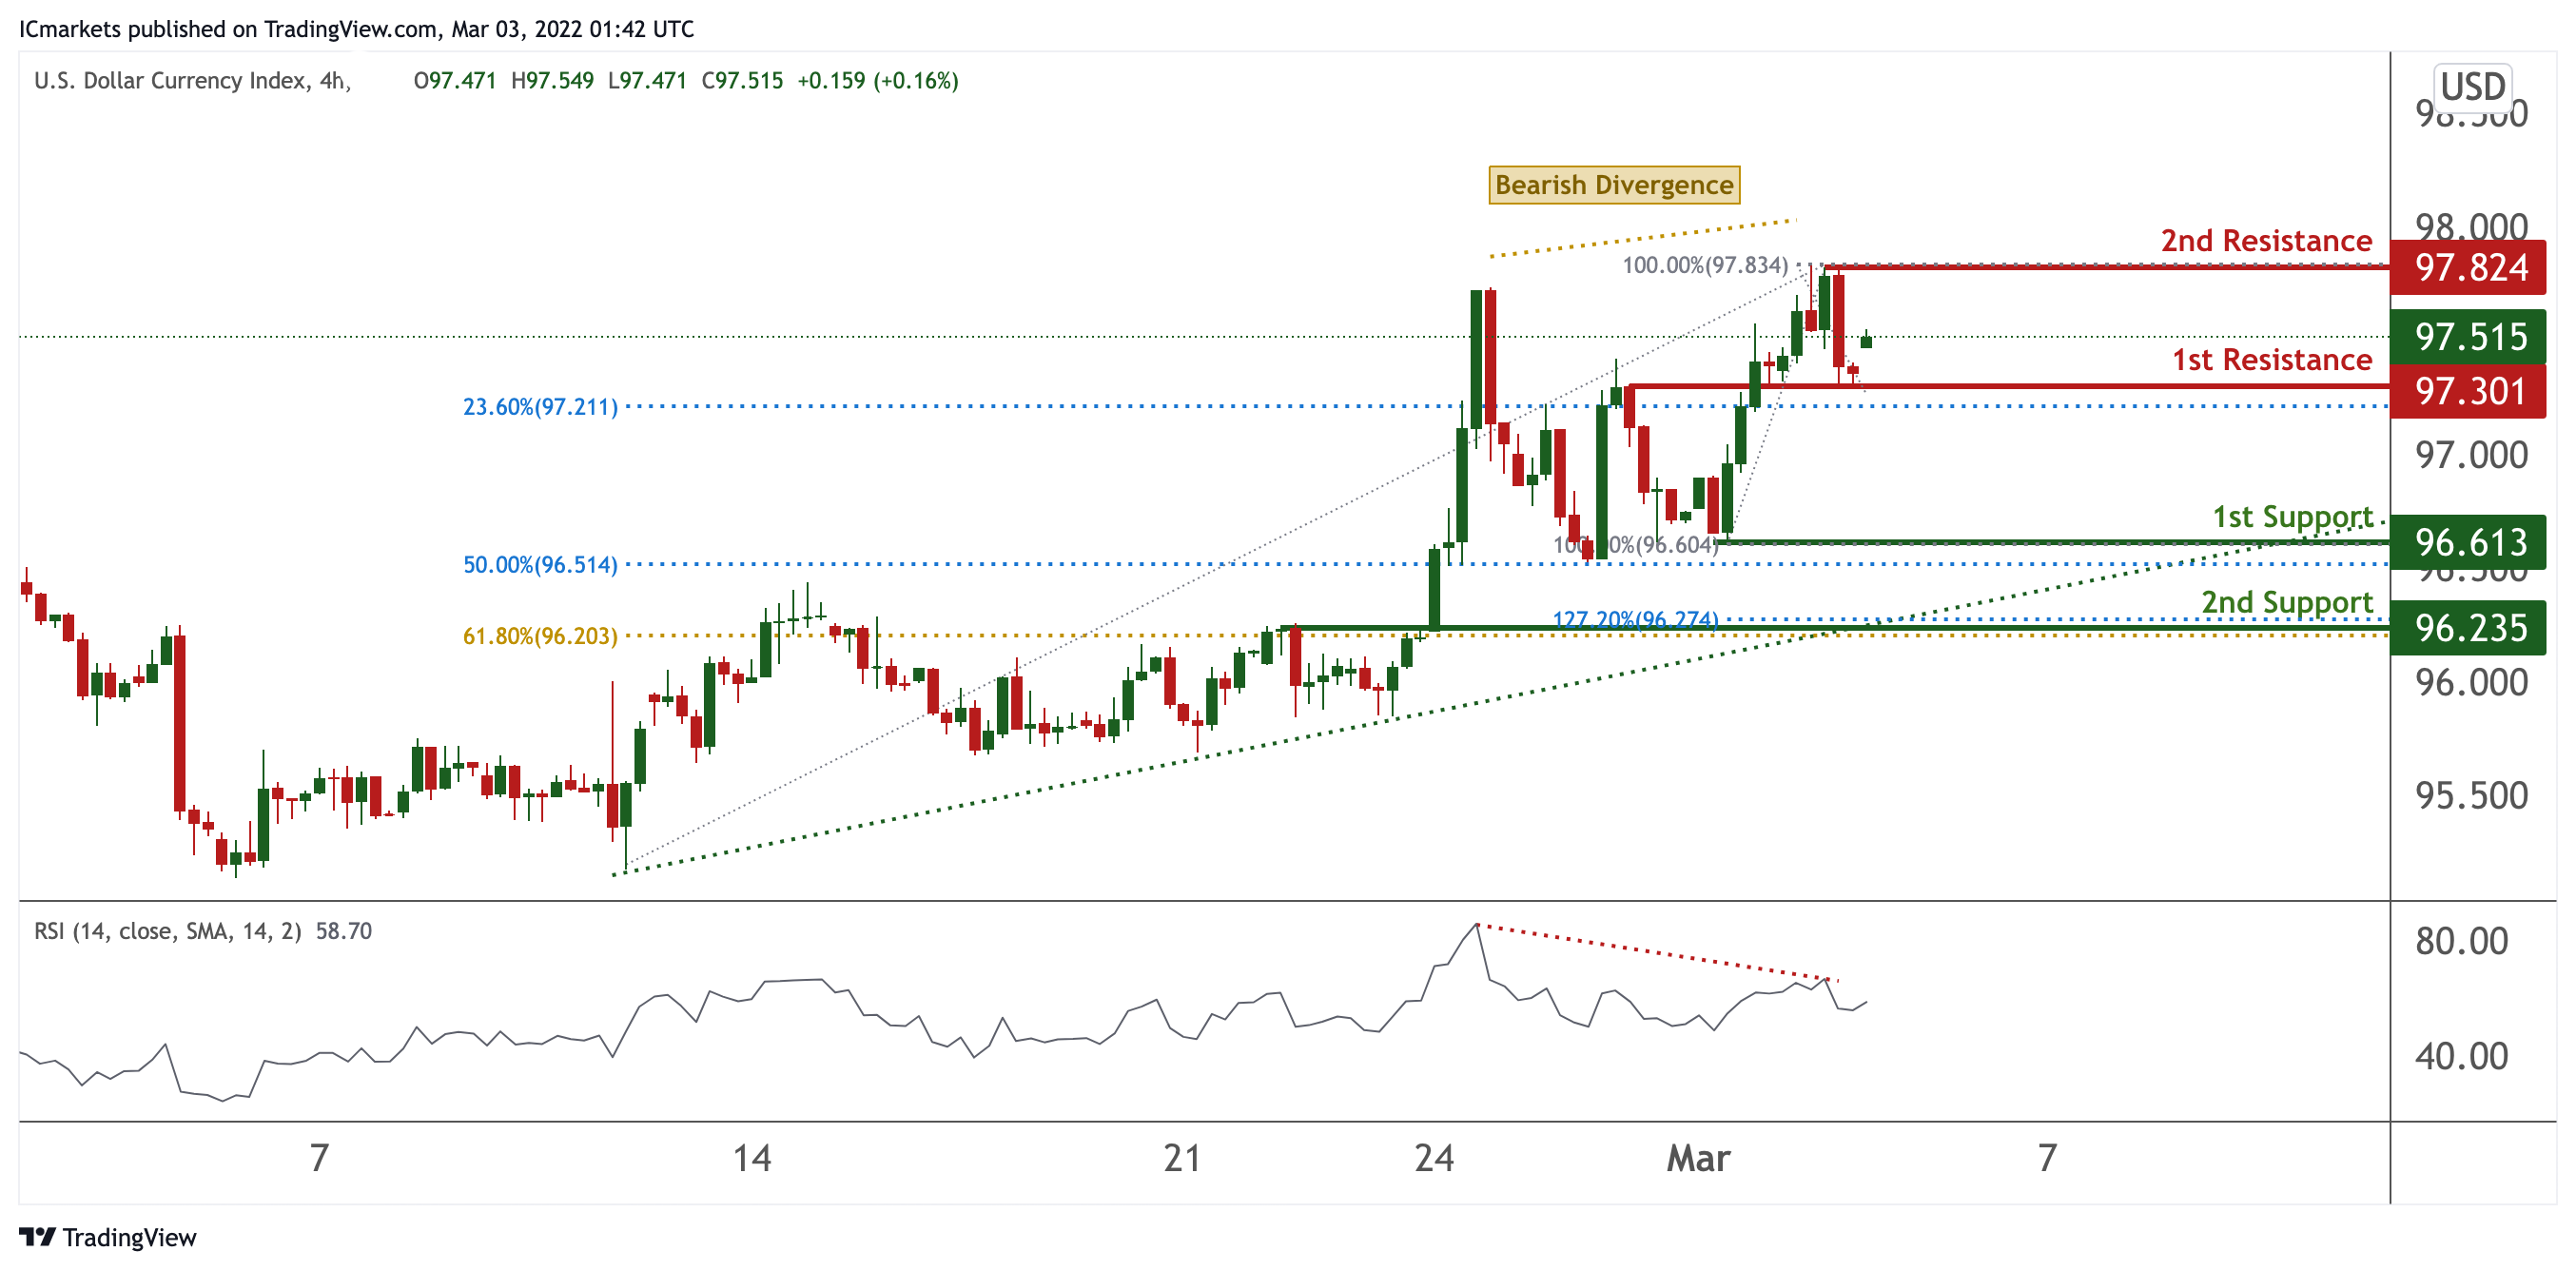The image size is (2576, 1271).
Task: Open the TradingView brand link
Action: (x=129, y=1238)
